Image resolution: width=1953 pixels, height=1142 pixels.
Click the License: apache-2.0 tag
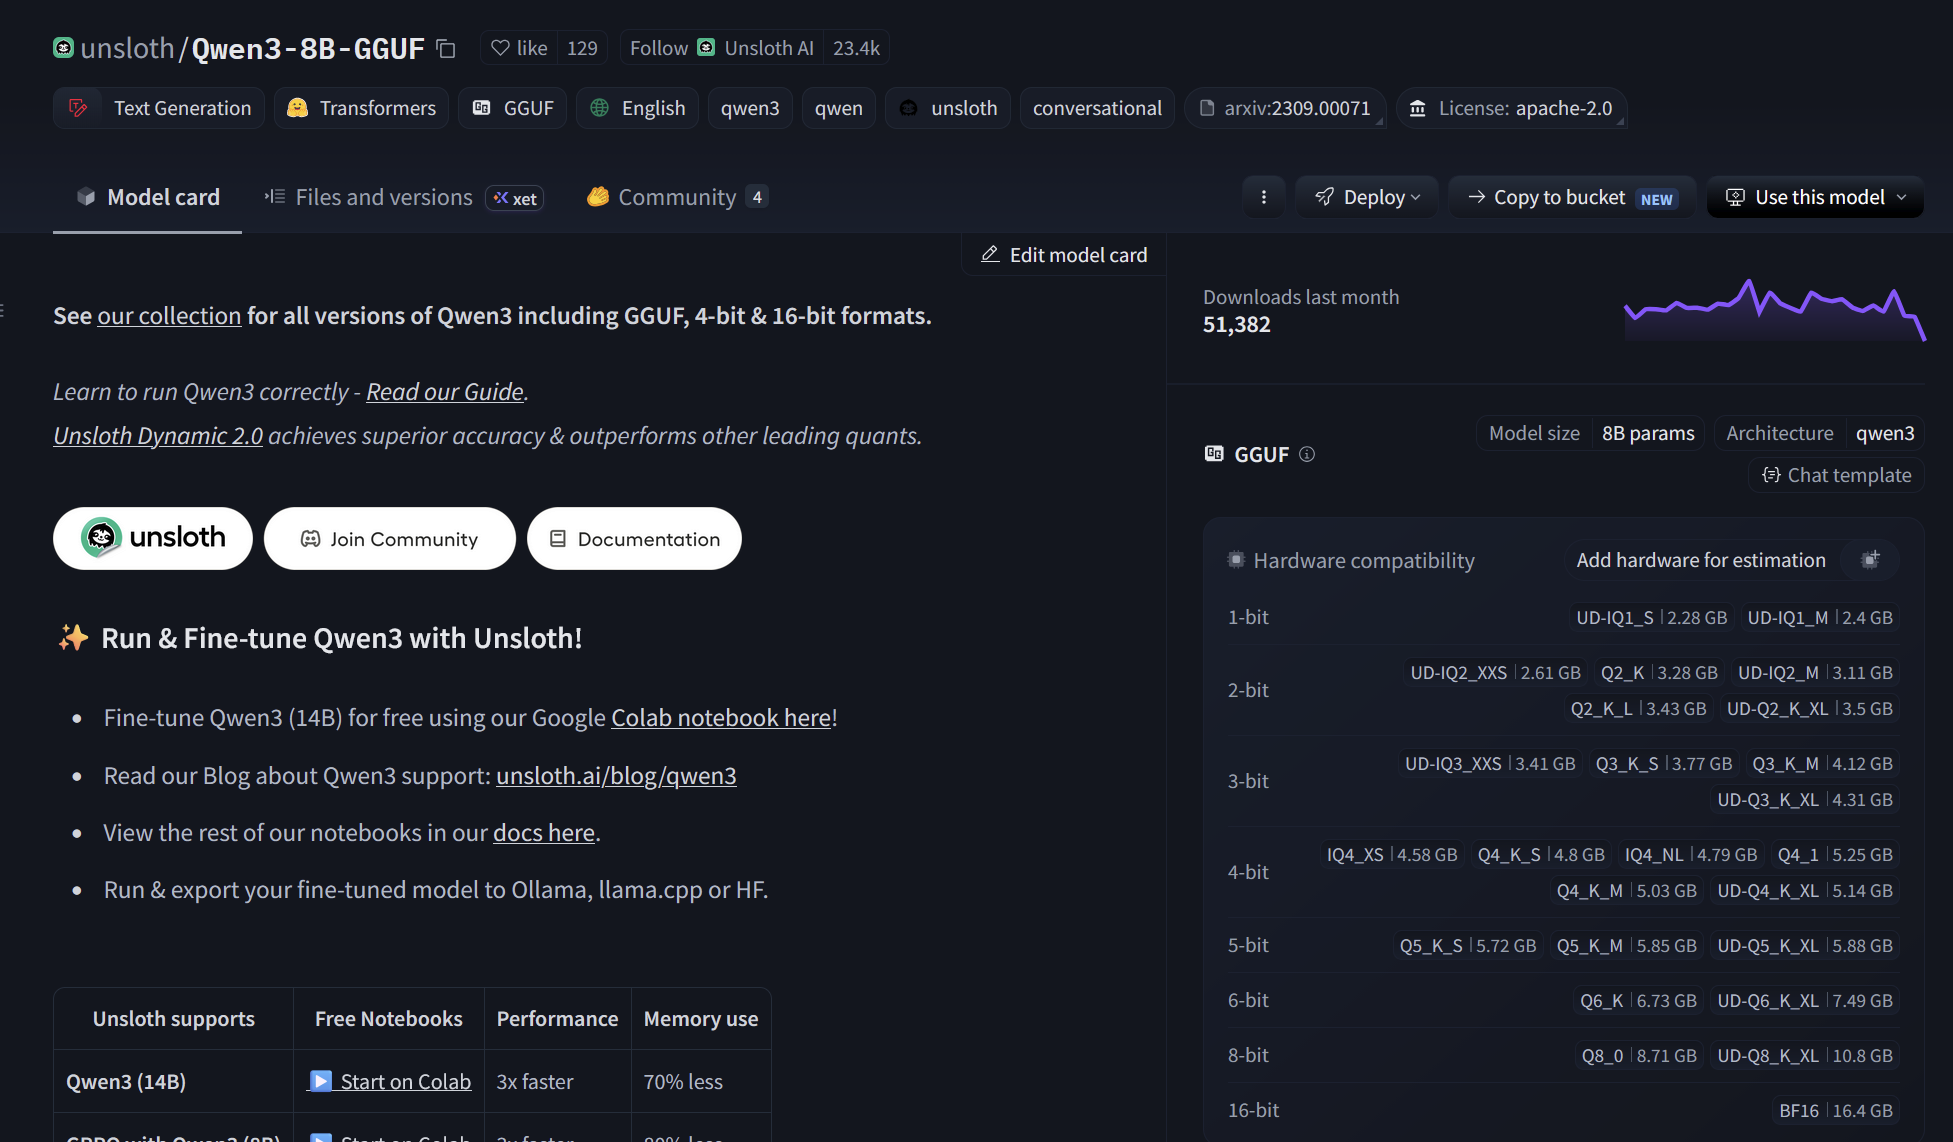point(1511,108)
